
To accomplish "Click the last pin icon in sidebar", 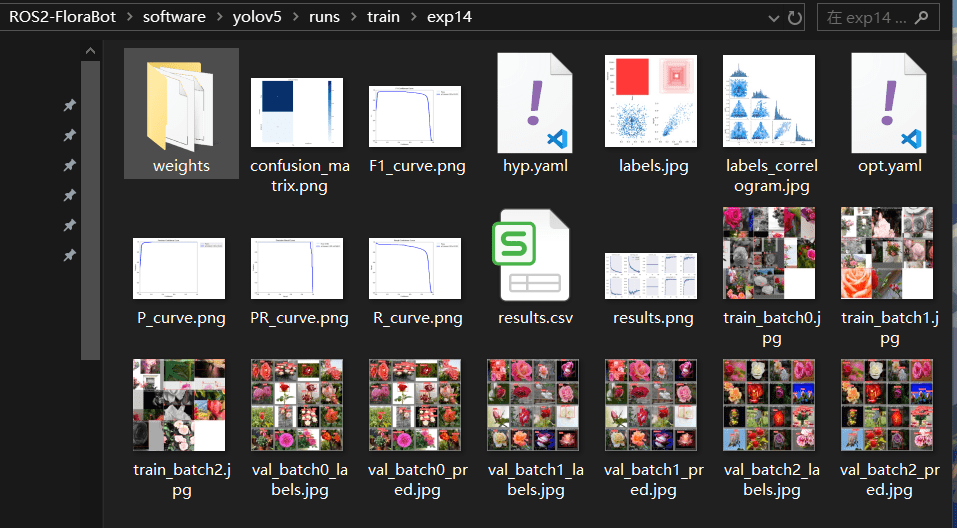I will point(69,256).
